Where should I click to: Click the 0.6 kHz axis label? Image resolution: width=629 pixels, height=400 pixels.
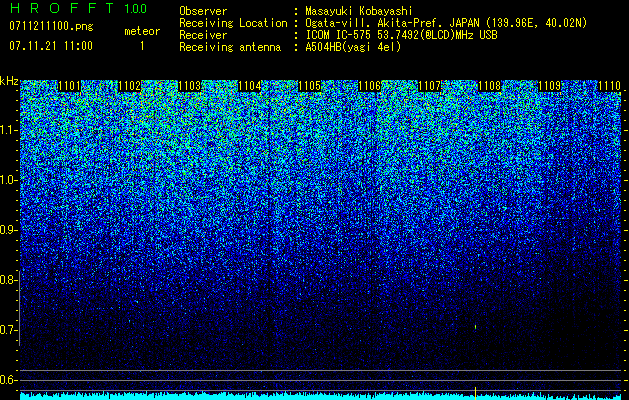[x=8, y=380]
